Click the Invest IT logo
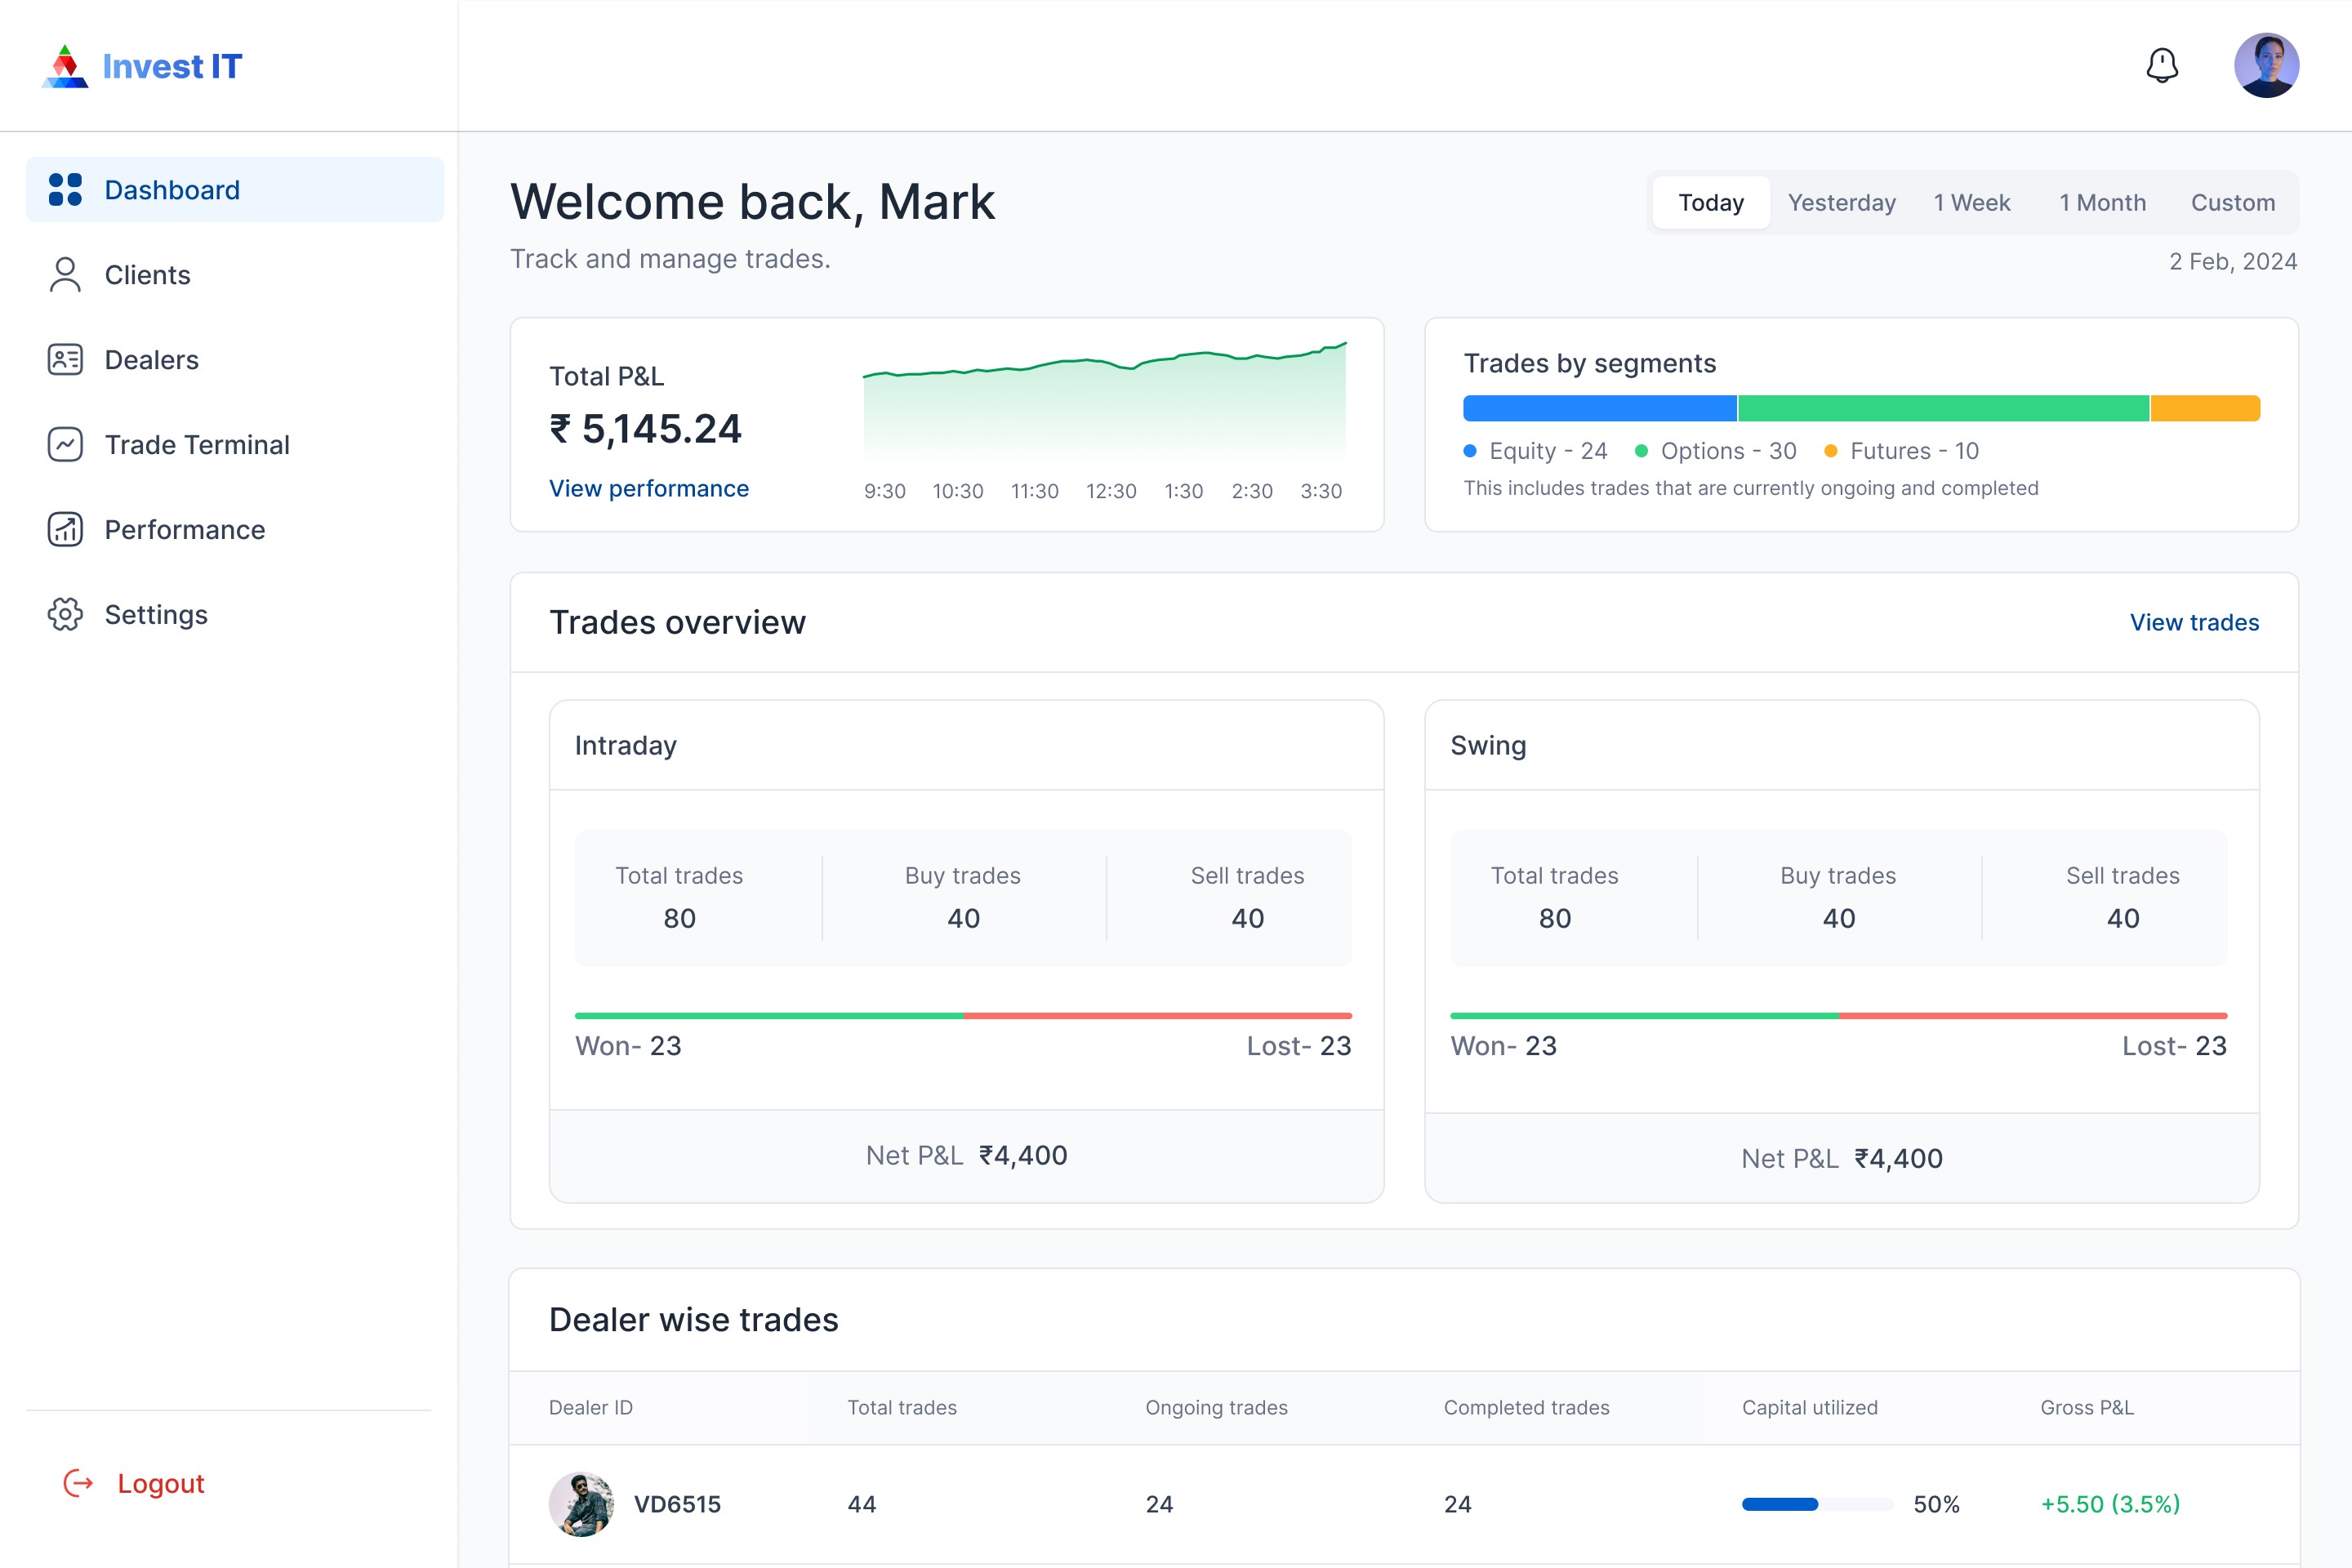Image resolution: width=2352 pixels, height=1568 pixels. (142, 66)
